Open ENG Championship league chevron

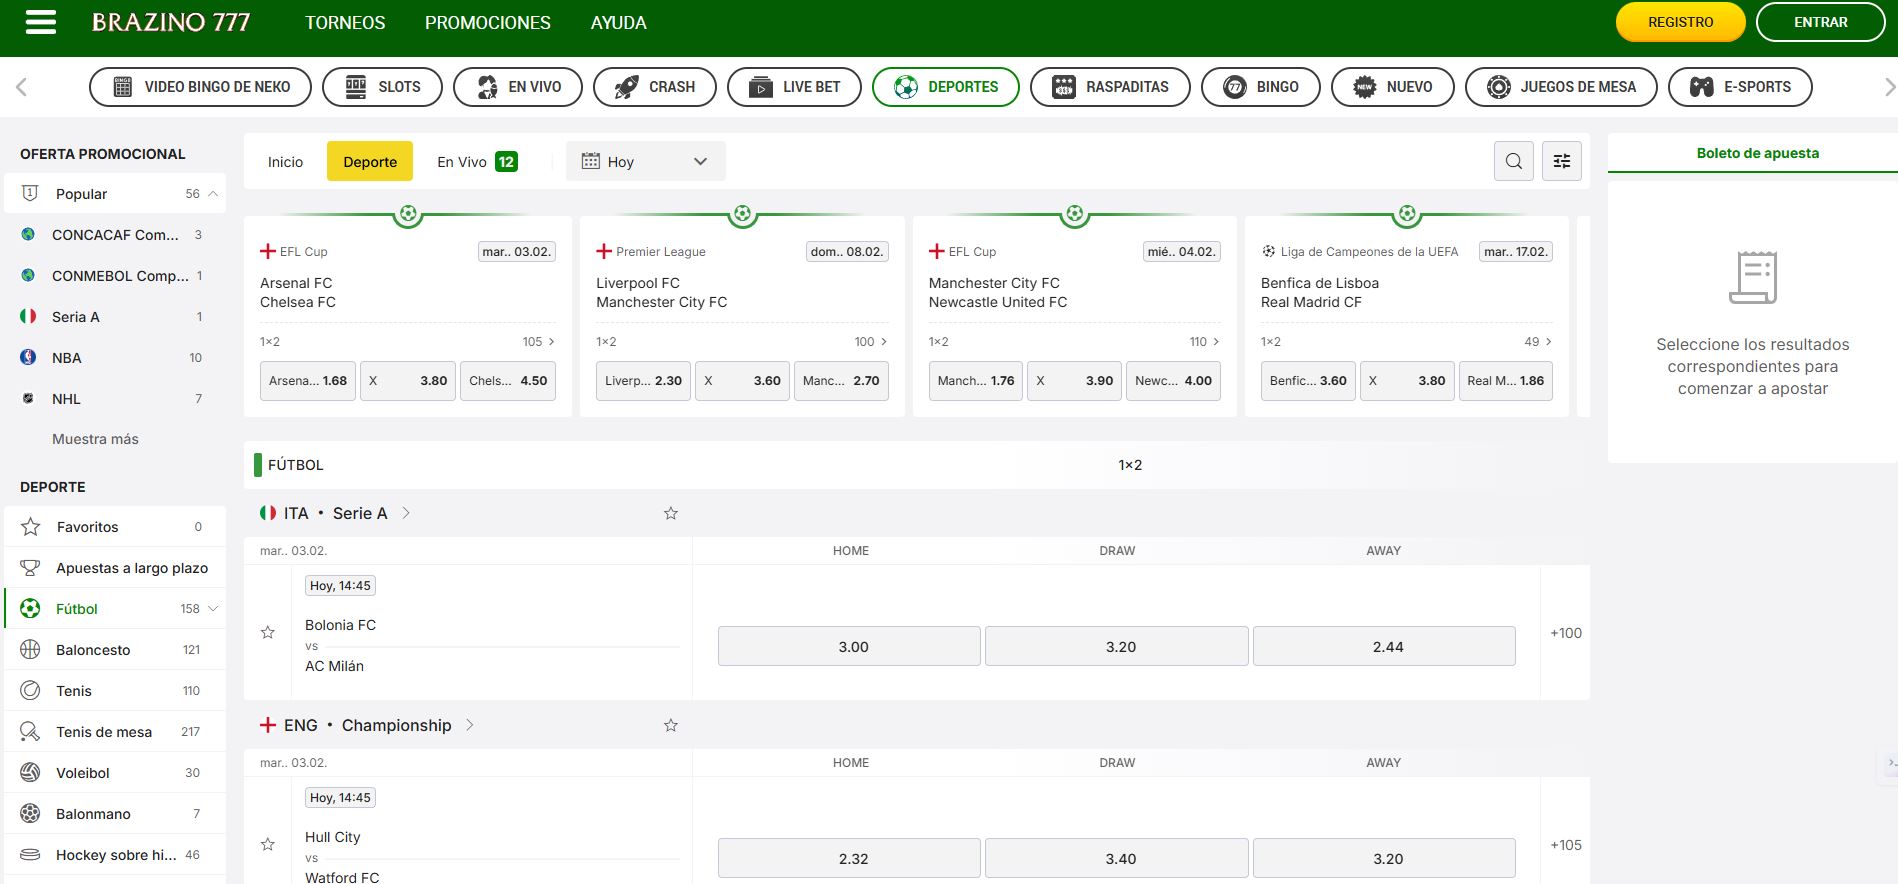tap(470, 725)
